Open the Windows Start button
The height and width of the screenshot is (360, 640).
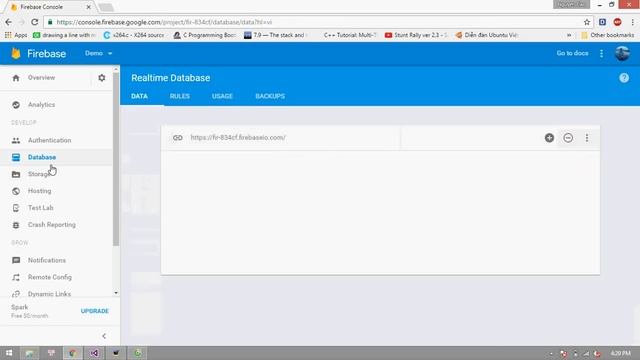9,353
